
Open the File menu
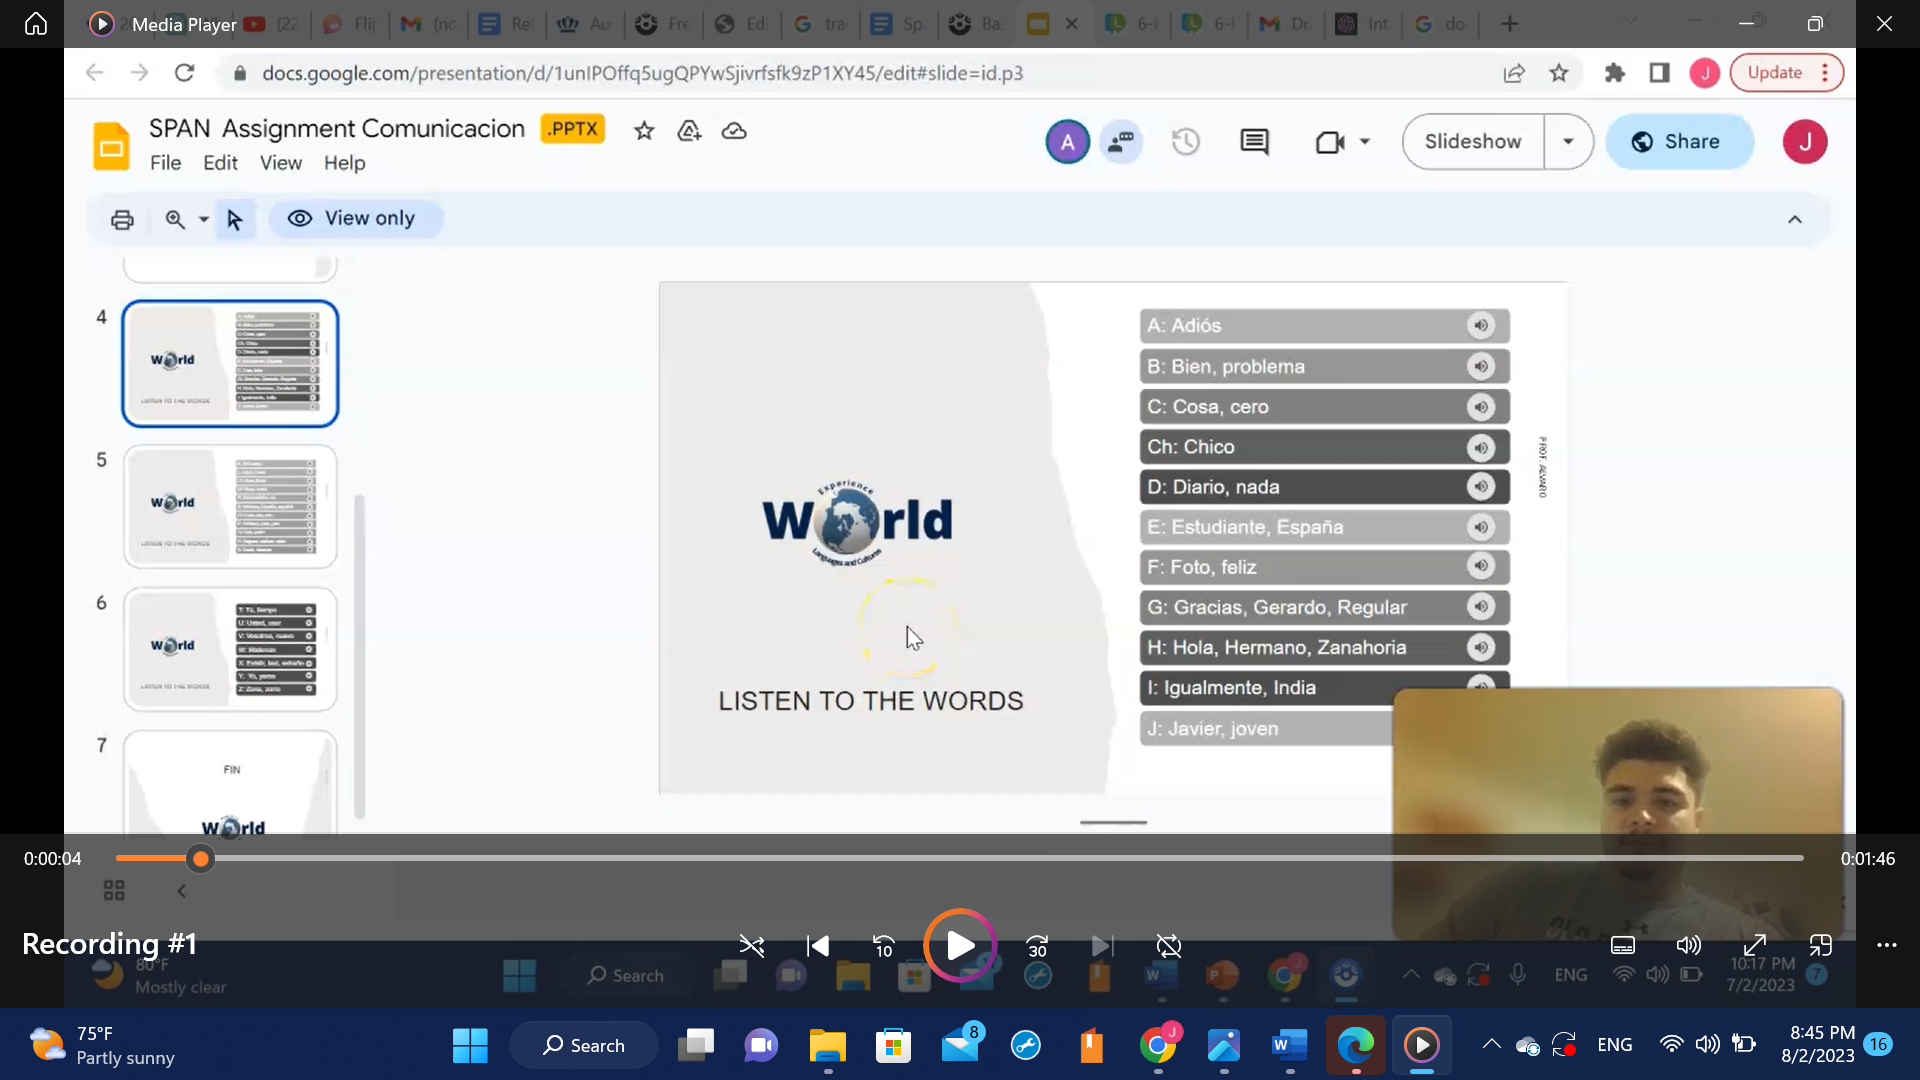coord(165,163)
